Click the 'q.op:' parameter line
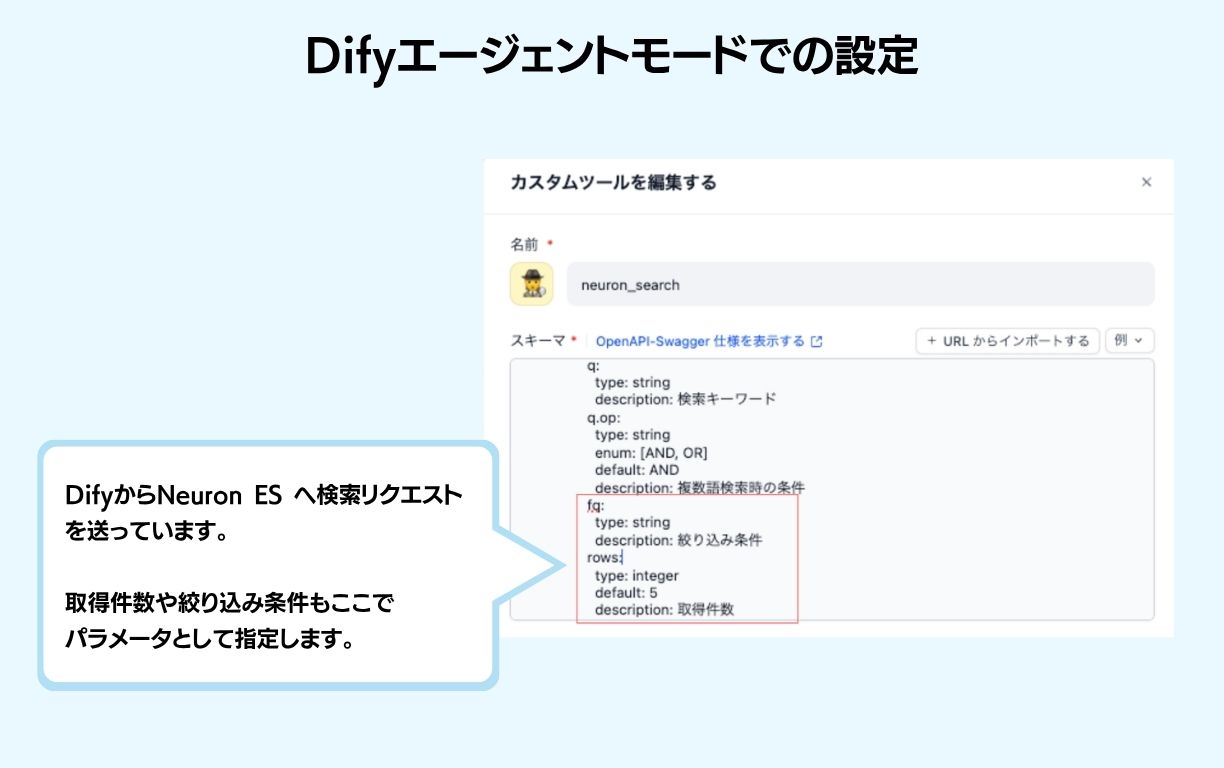This screenshot has height=768, width=1224. [604, 417]
